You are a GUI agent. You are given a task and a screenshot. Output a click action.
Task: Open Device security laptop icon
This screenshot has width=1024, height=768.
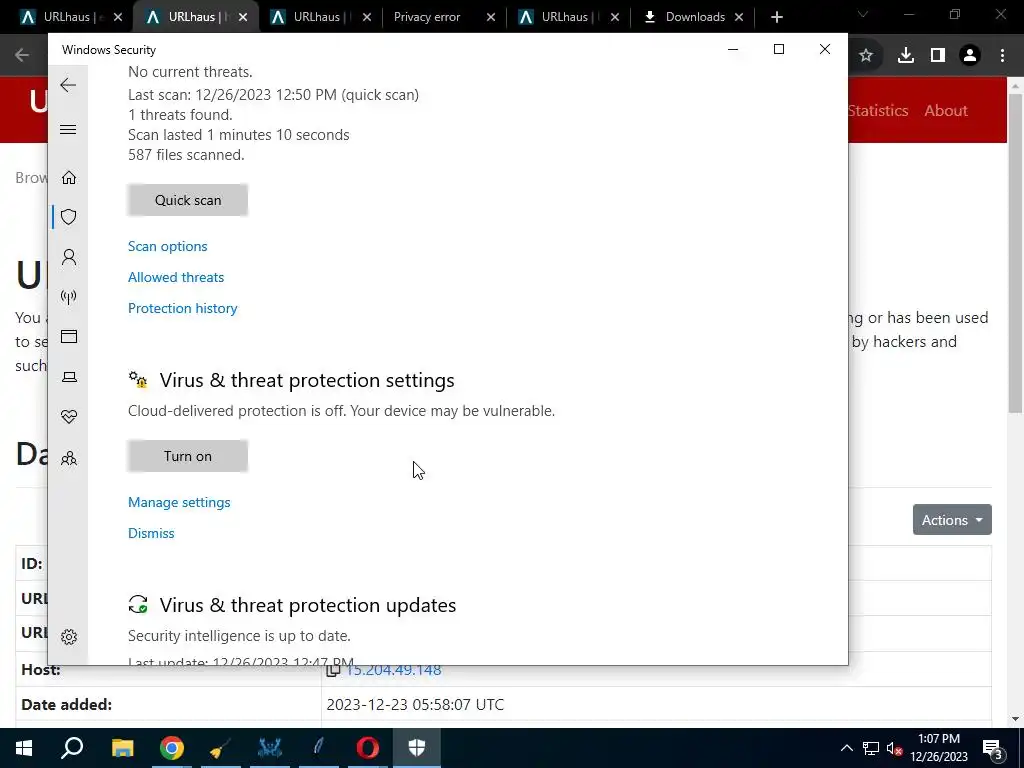point(69,377)
